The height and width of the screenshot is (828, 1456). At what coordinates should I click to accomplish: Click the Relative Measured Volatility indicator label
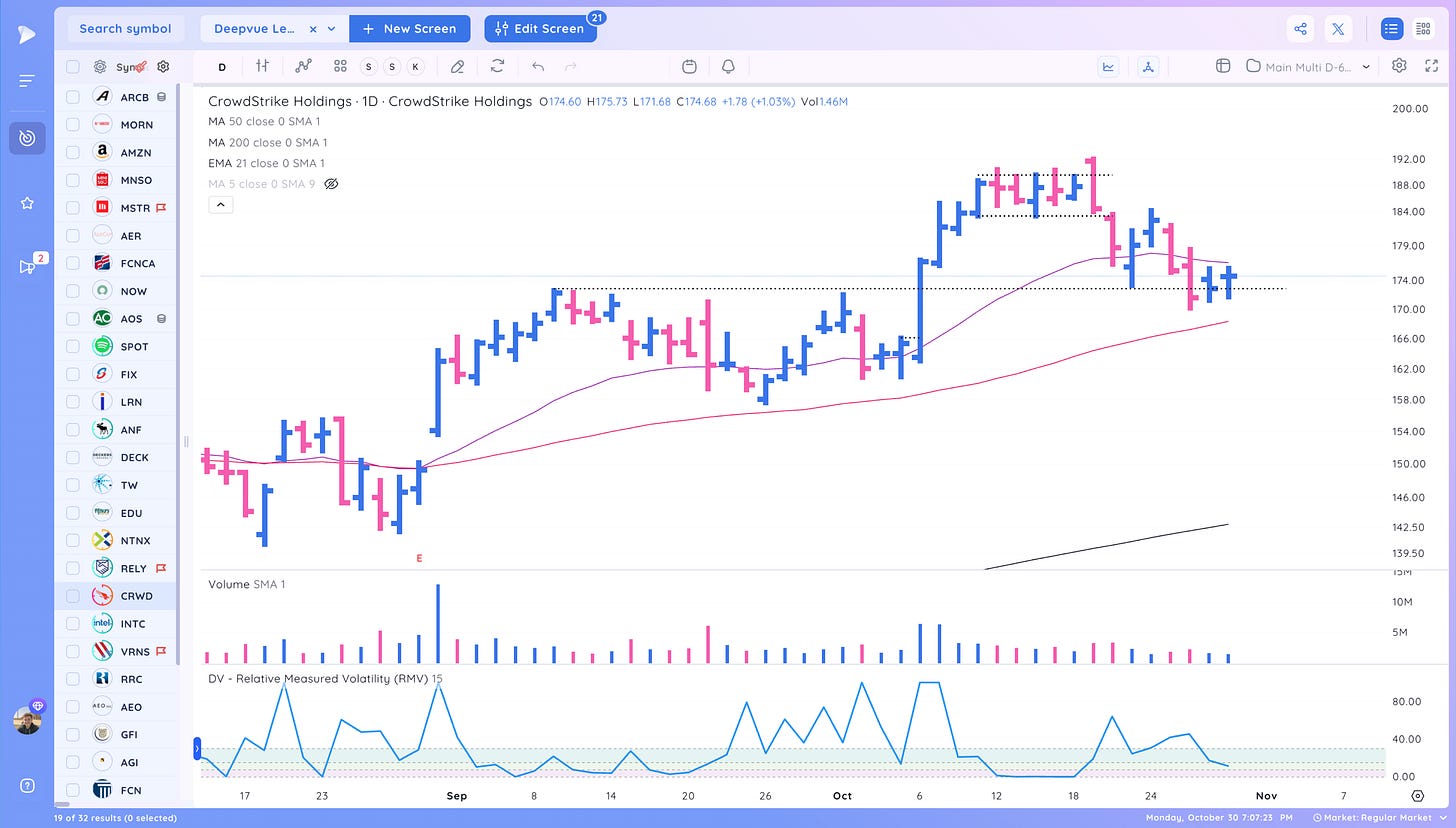click(x=325, y=678)
